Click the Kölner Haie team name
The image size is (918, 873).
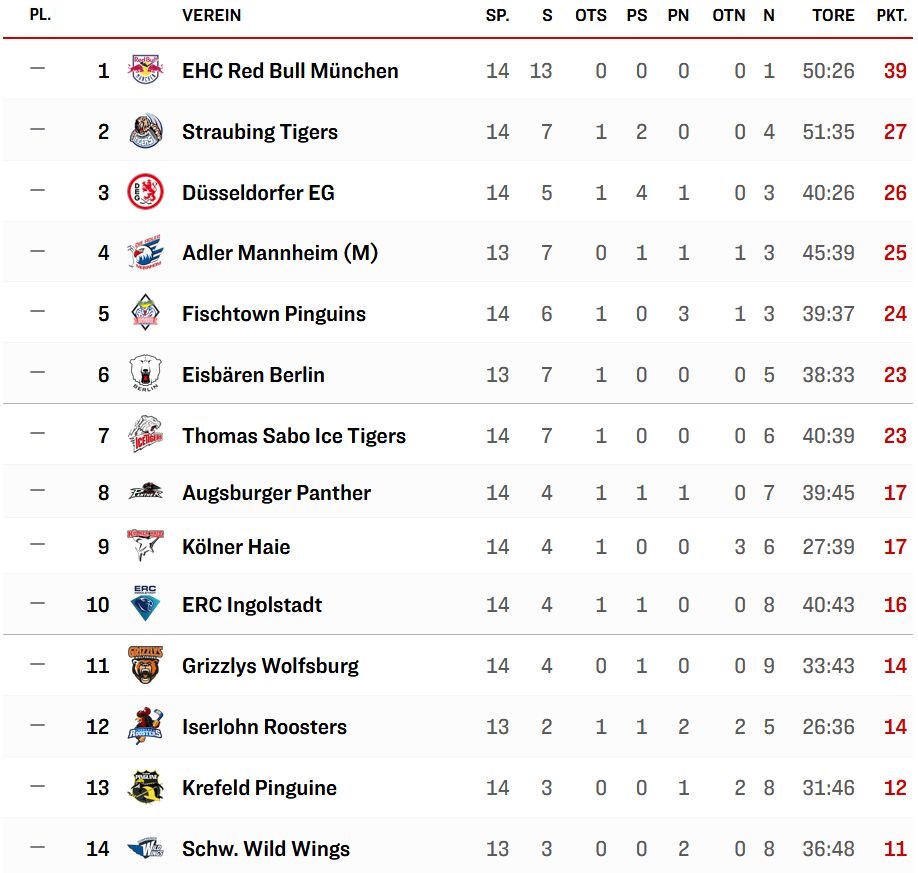tap(236, 546)
